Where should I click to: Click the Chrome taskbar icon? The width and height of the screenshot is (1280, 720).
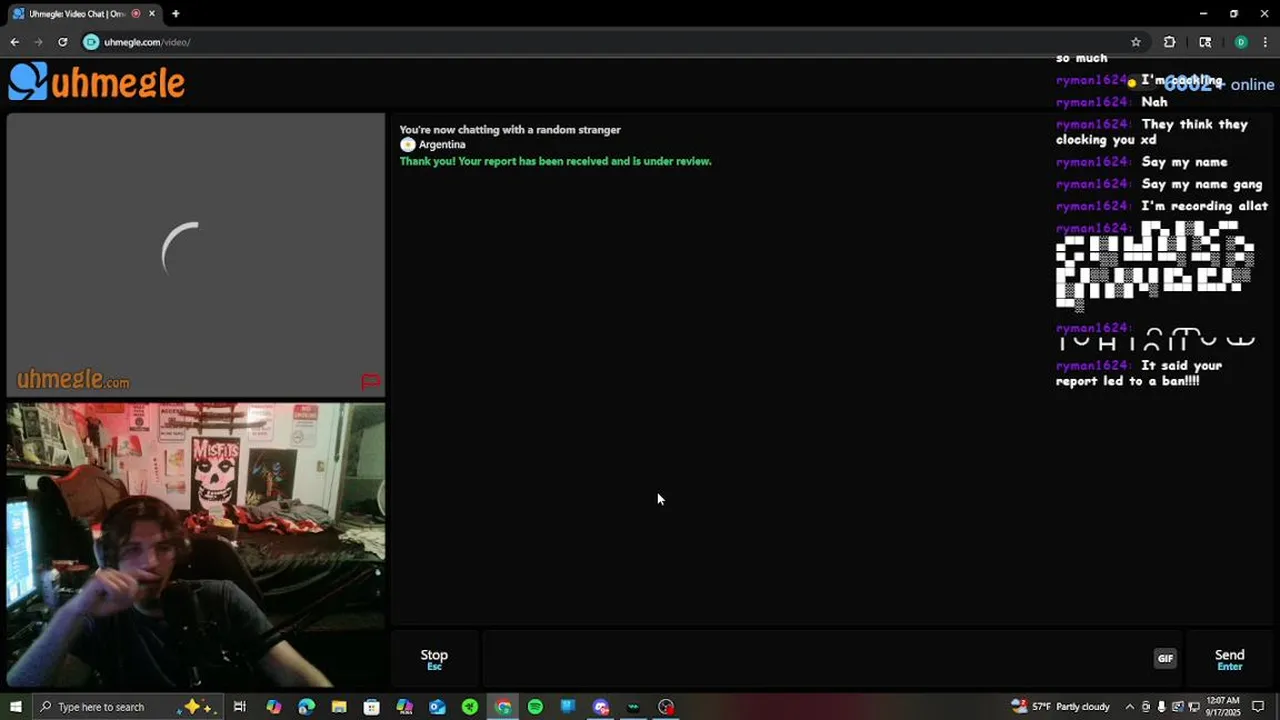(503, 707)
